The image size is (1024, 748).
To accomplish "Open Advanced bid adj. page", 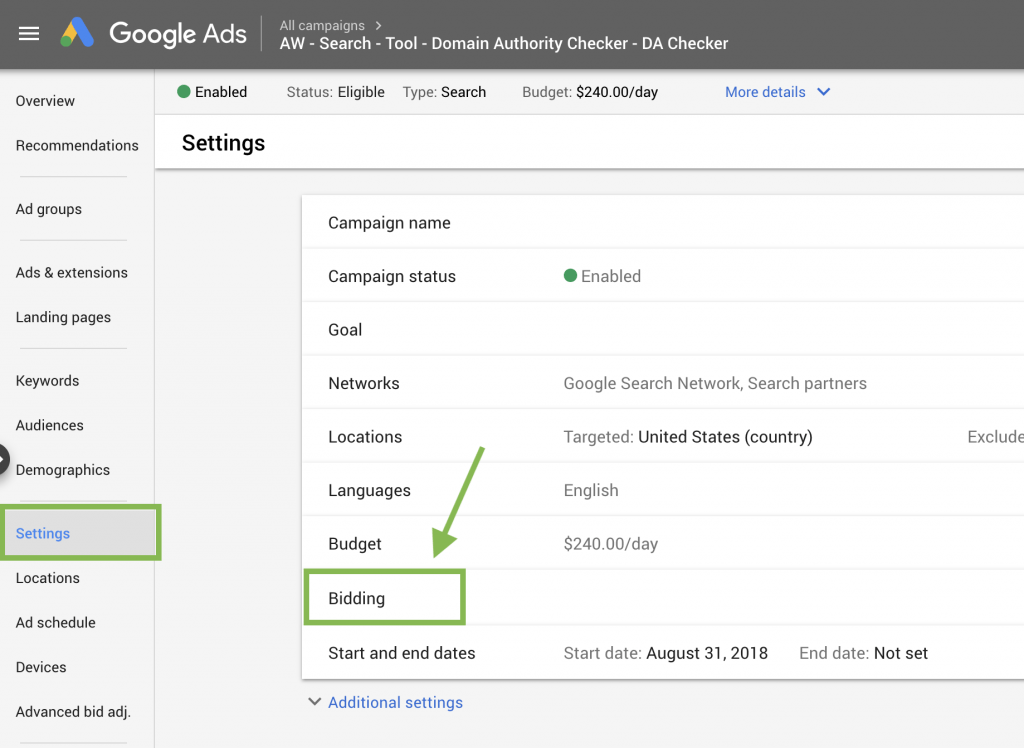I will coord(73,711).
